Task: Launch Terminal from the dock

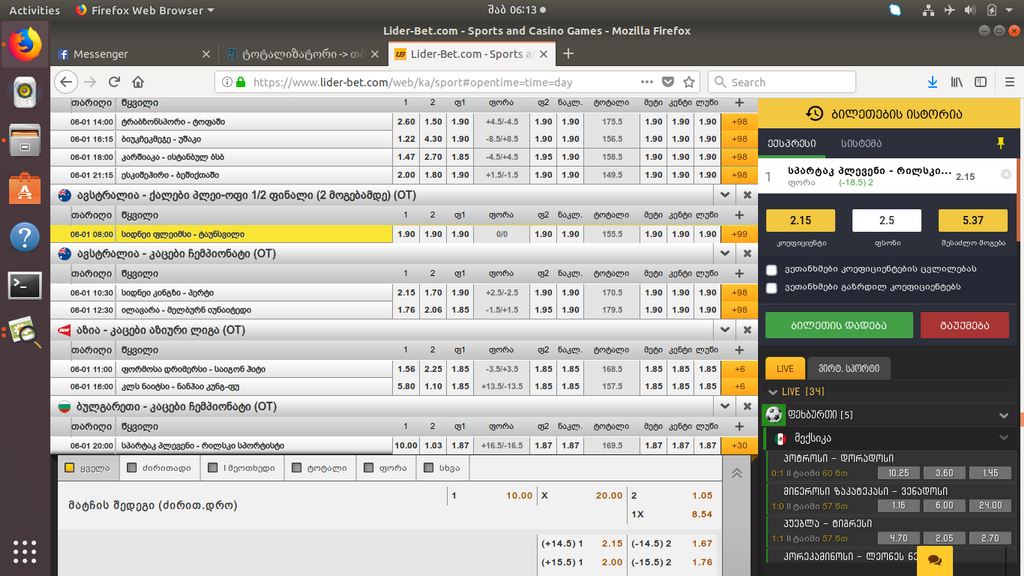Action: coord(25,285)
